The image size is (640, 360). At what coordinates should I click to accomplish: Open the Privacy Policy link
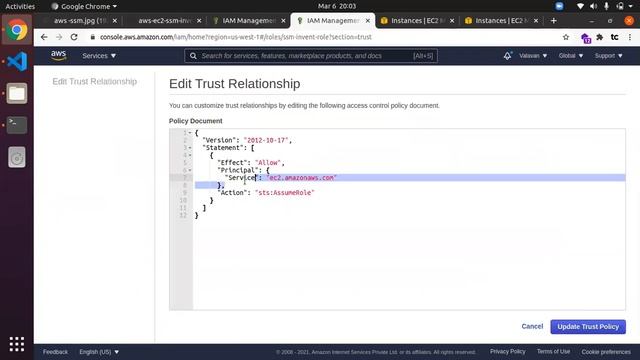(507, 351)
